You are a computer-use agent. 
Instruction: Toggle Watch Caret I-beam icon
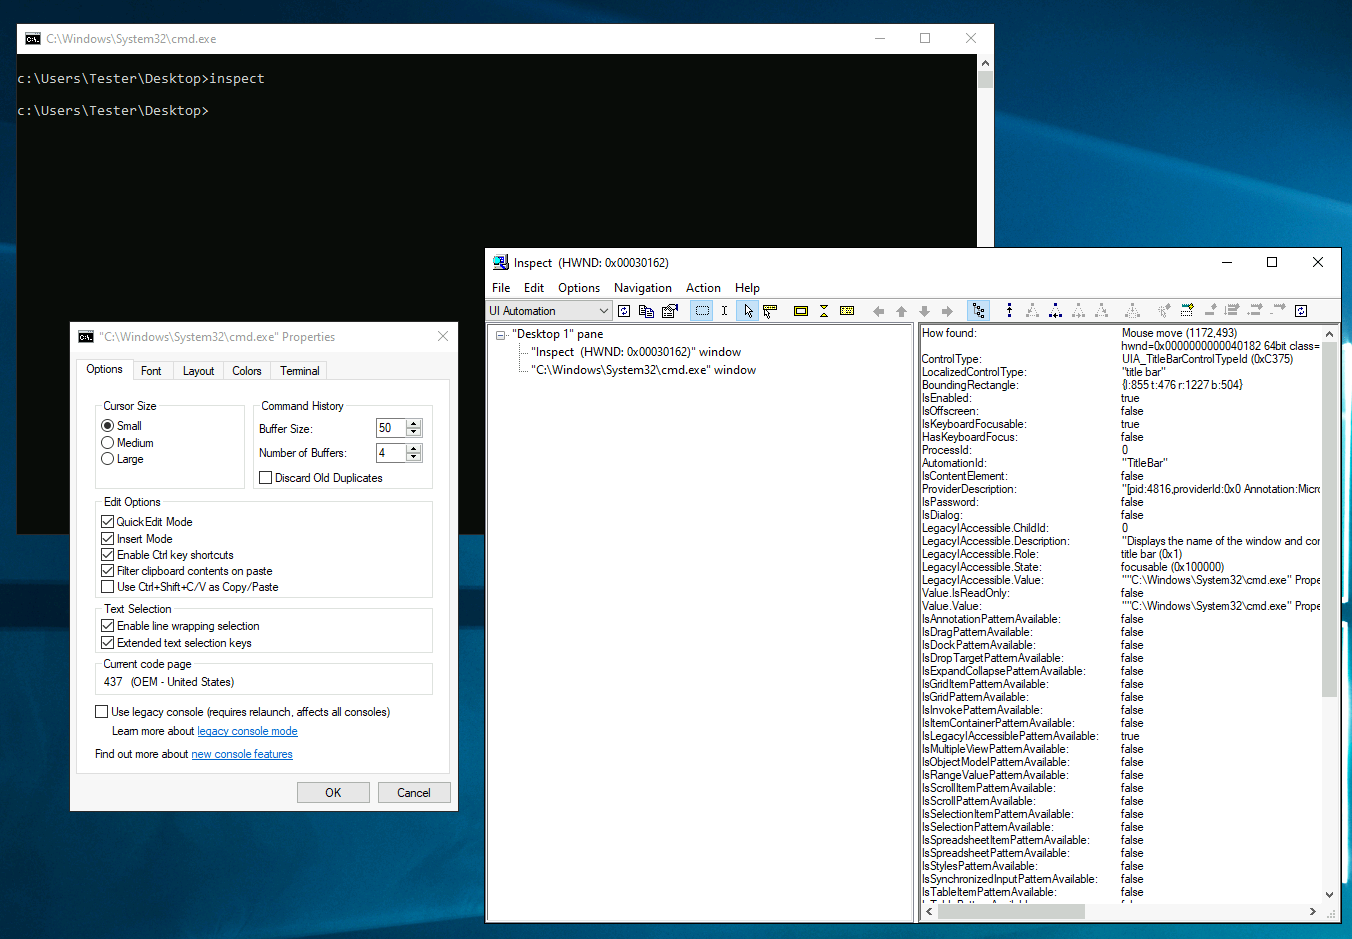724,311
